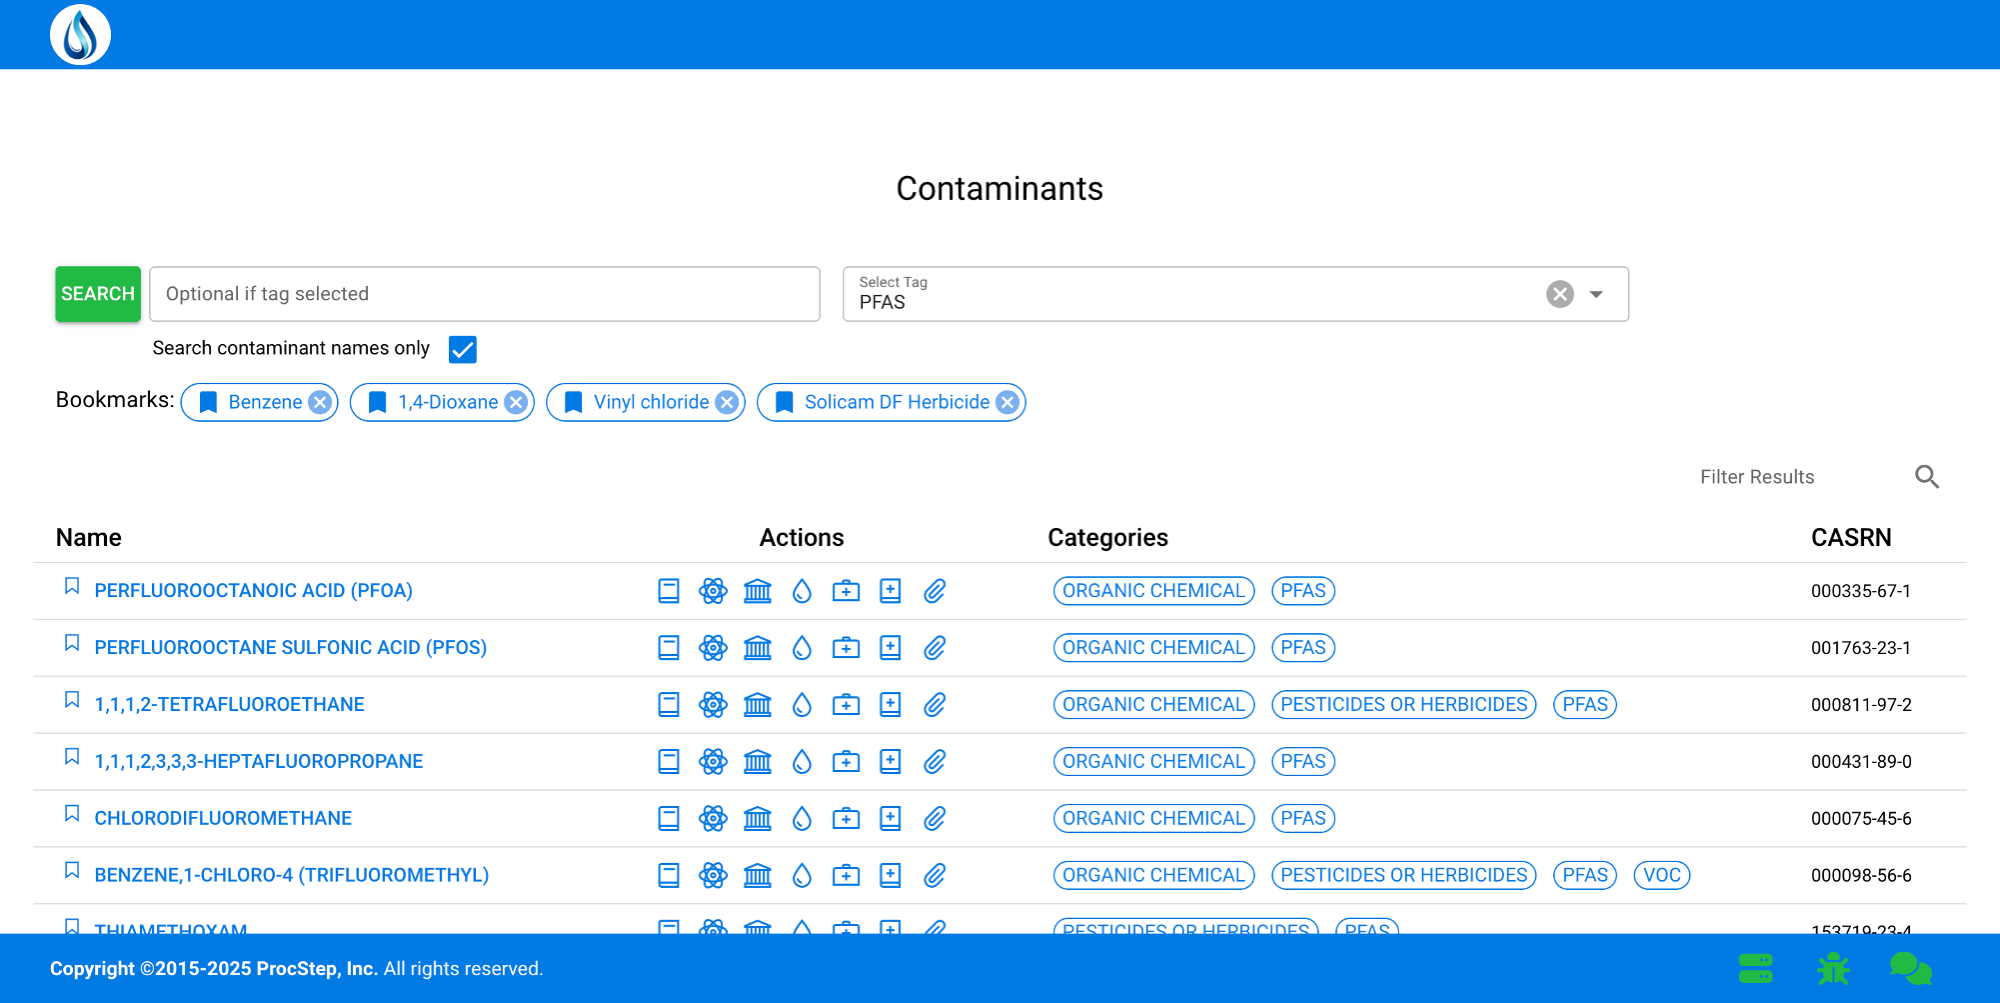This screenshot has width=2000, height=1003.
Task: Bookmark PERFLUOROOCTANOIC ACID (PFOA)
Action: click(x=72, y=586)
